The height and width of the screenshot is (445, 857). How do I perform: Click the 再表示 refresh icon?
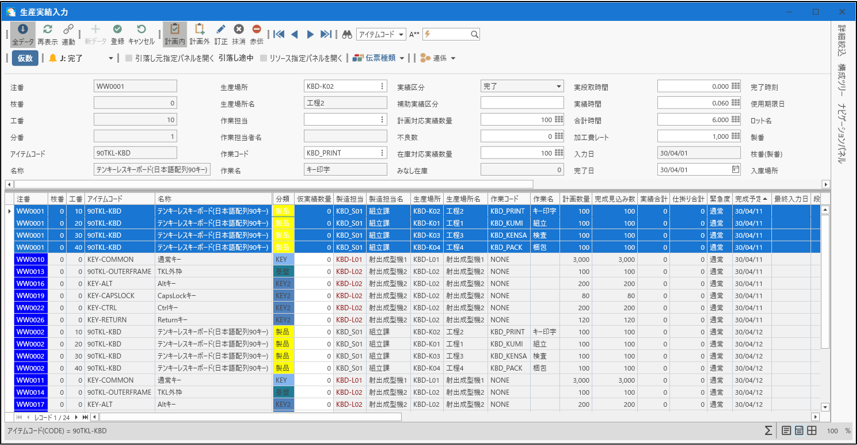click(47, 34)
